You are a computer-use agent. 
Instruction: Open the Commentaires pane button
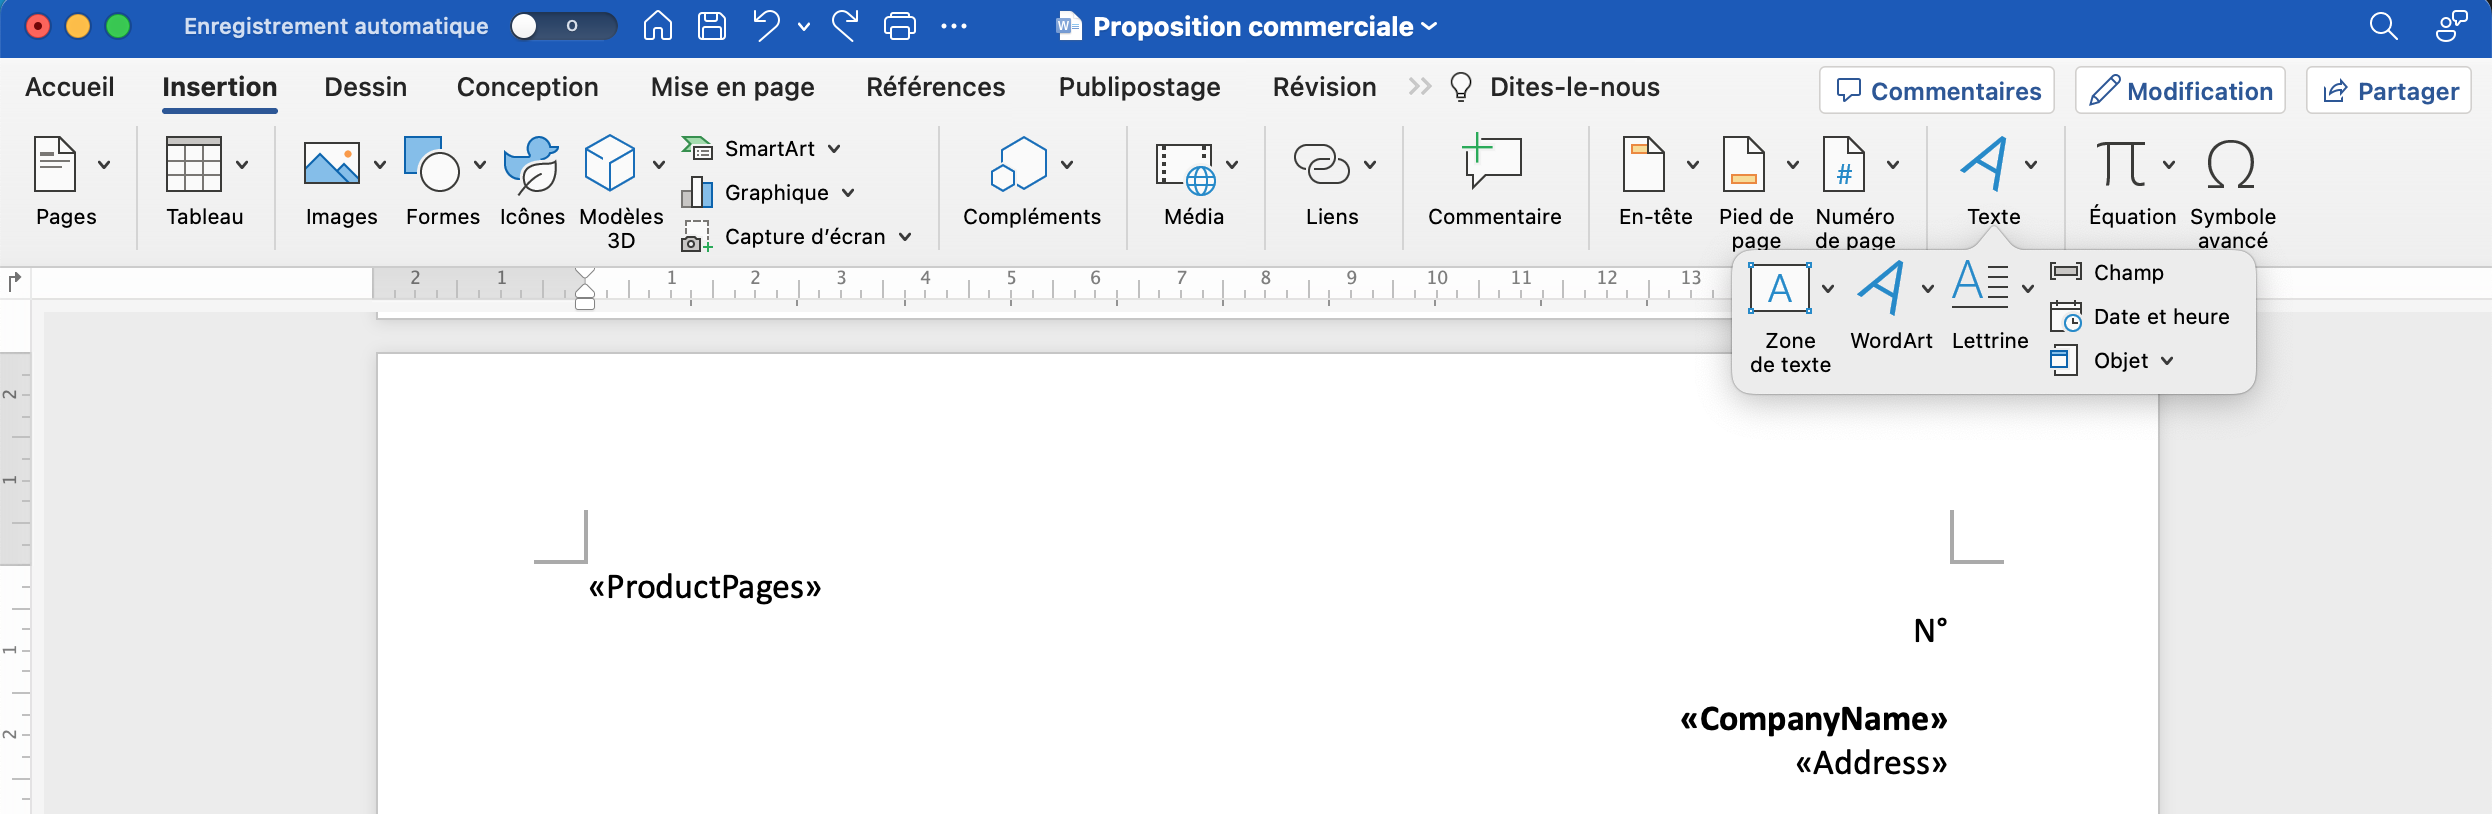click(x=1937, y=91)
